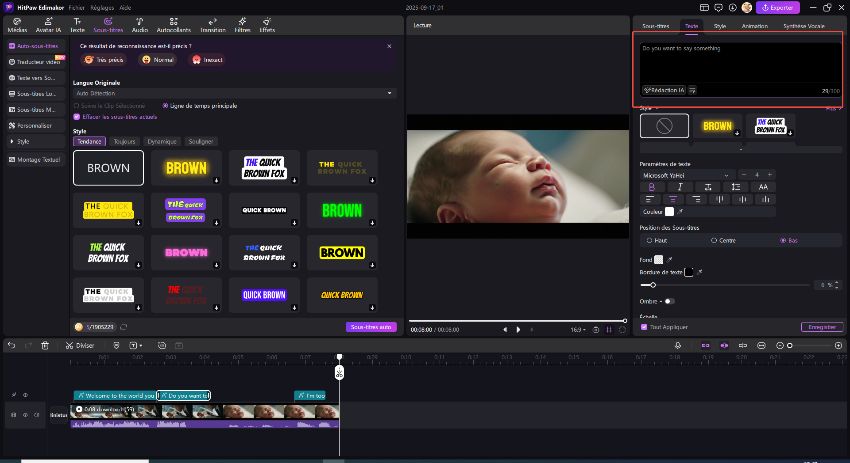850x463 pixels.
Task: Select the Centre subtitle position
Action: click(714, 240)
